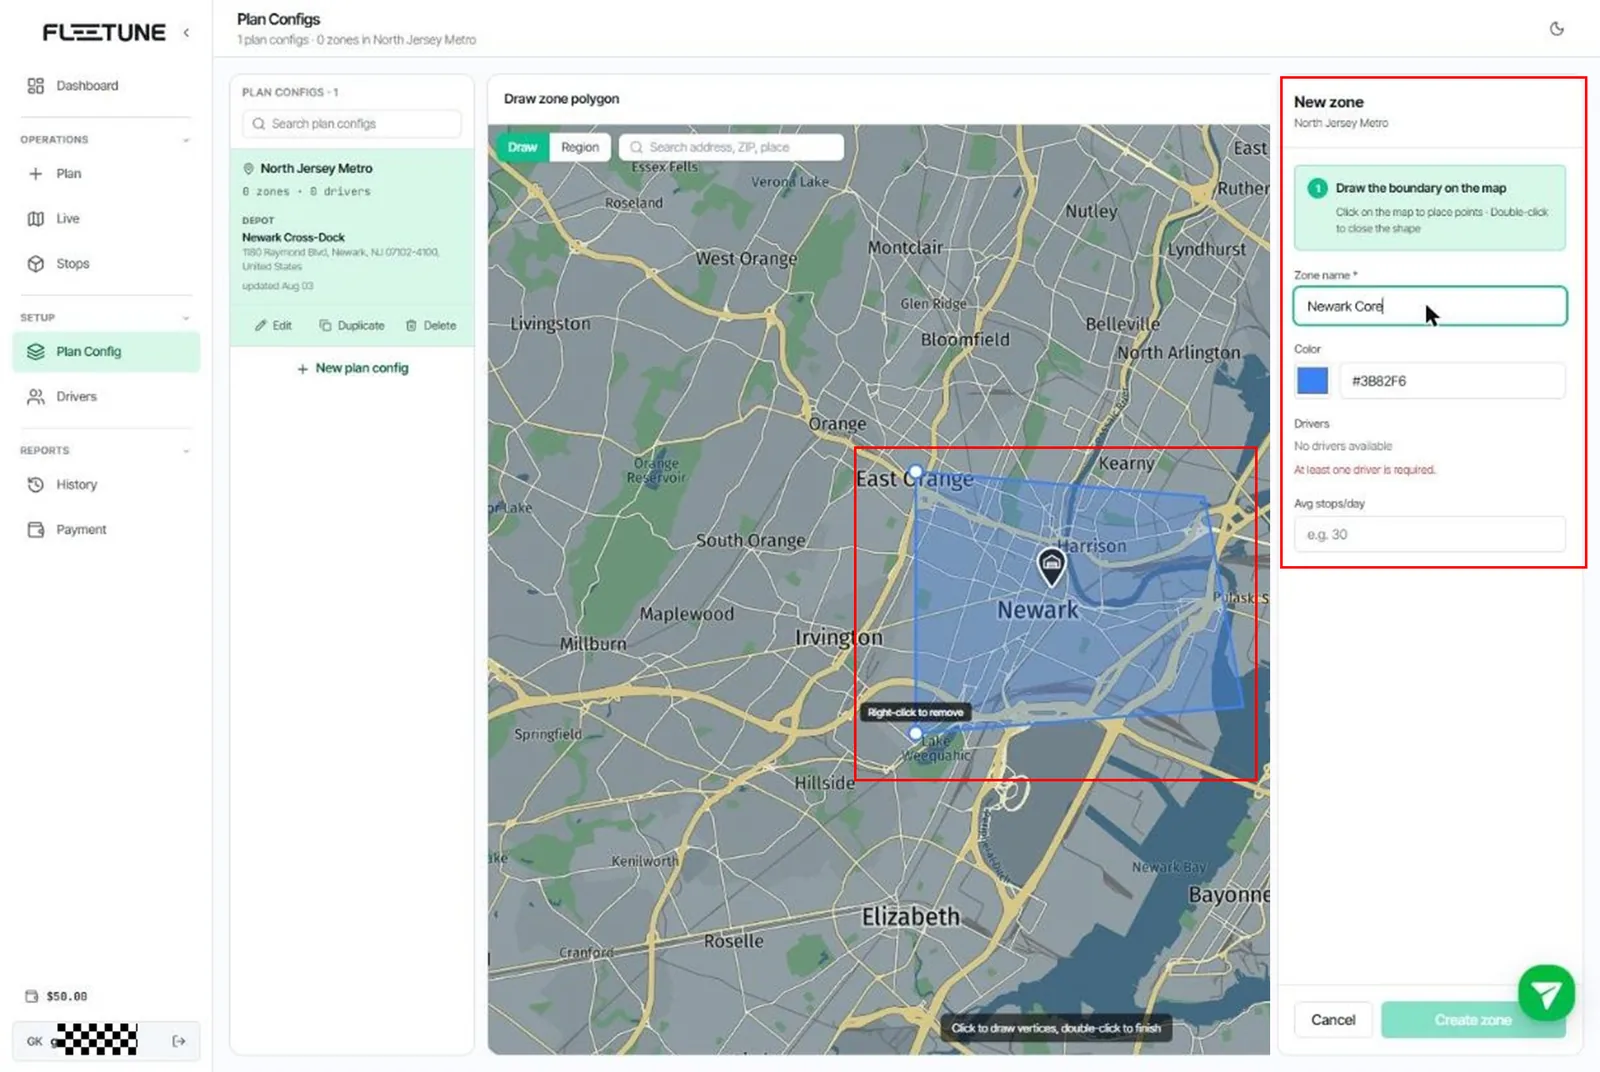Click the logout icon next to the account

point(179,1041)
